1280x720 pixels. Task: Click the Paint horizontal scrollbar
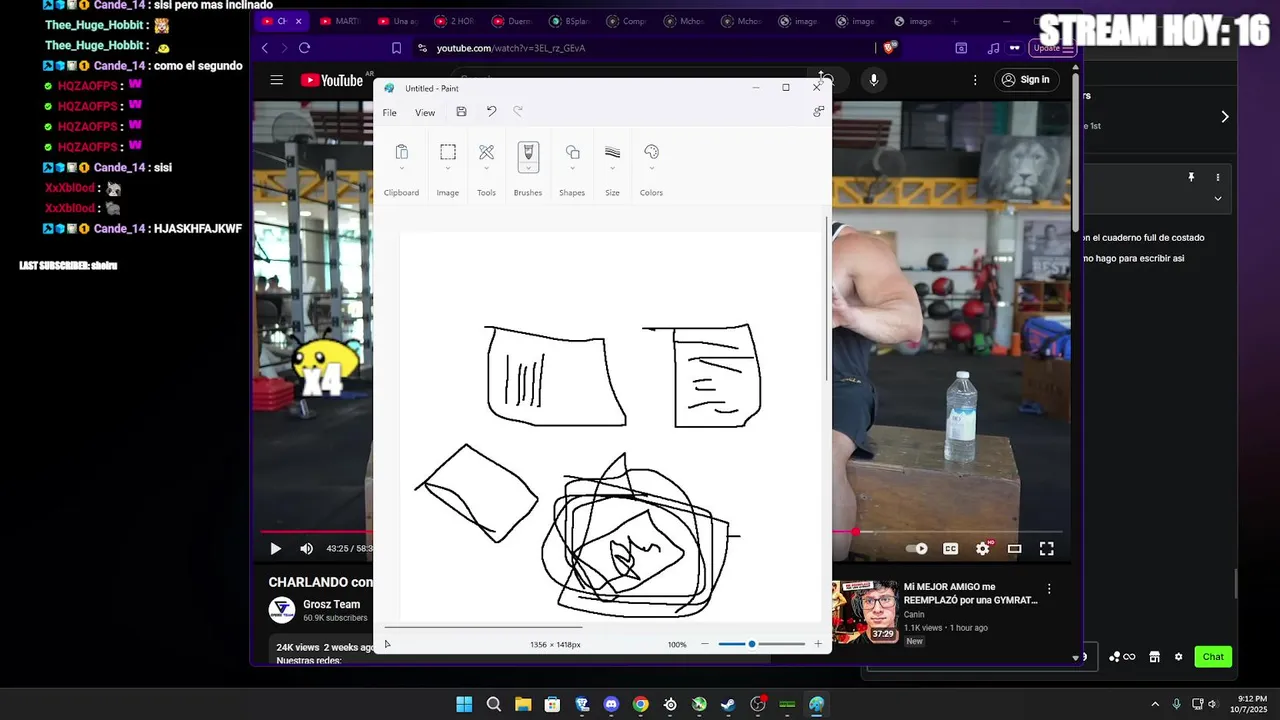tap(484, 627)
